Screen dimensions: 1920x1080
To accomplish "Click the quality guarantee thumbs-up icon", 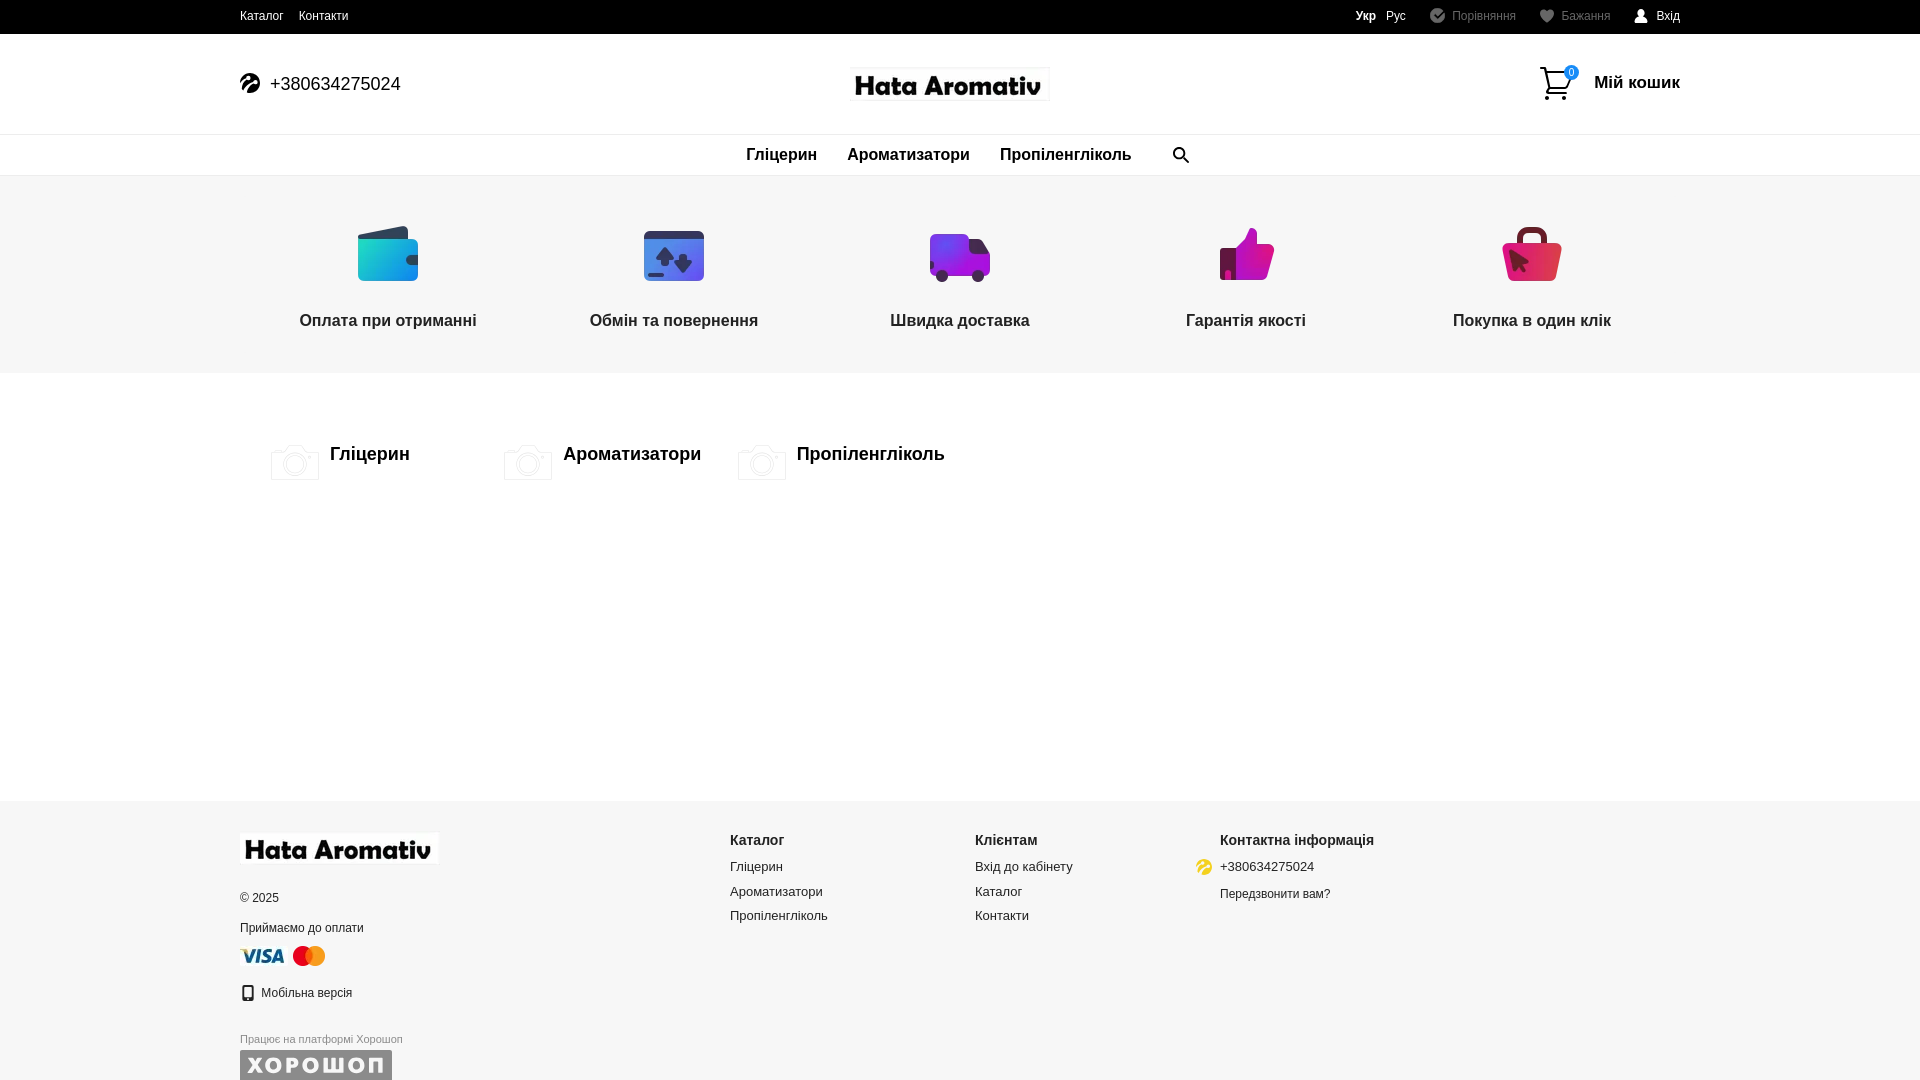I will pos(1247,254).
